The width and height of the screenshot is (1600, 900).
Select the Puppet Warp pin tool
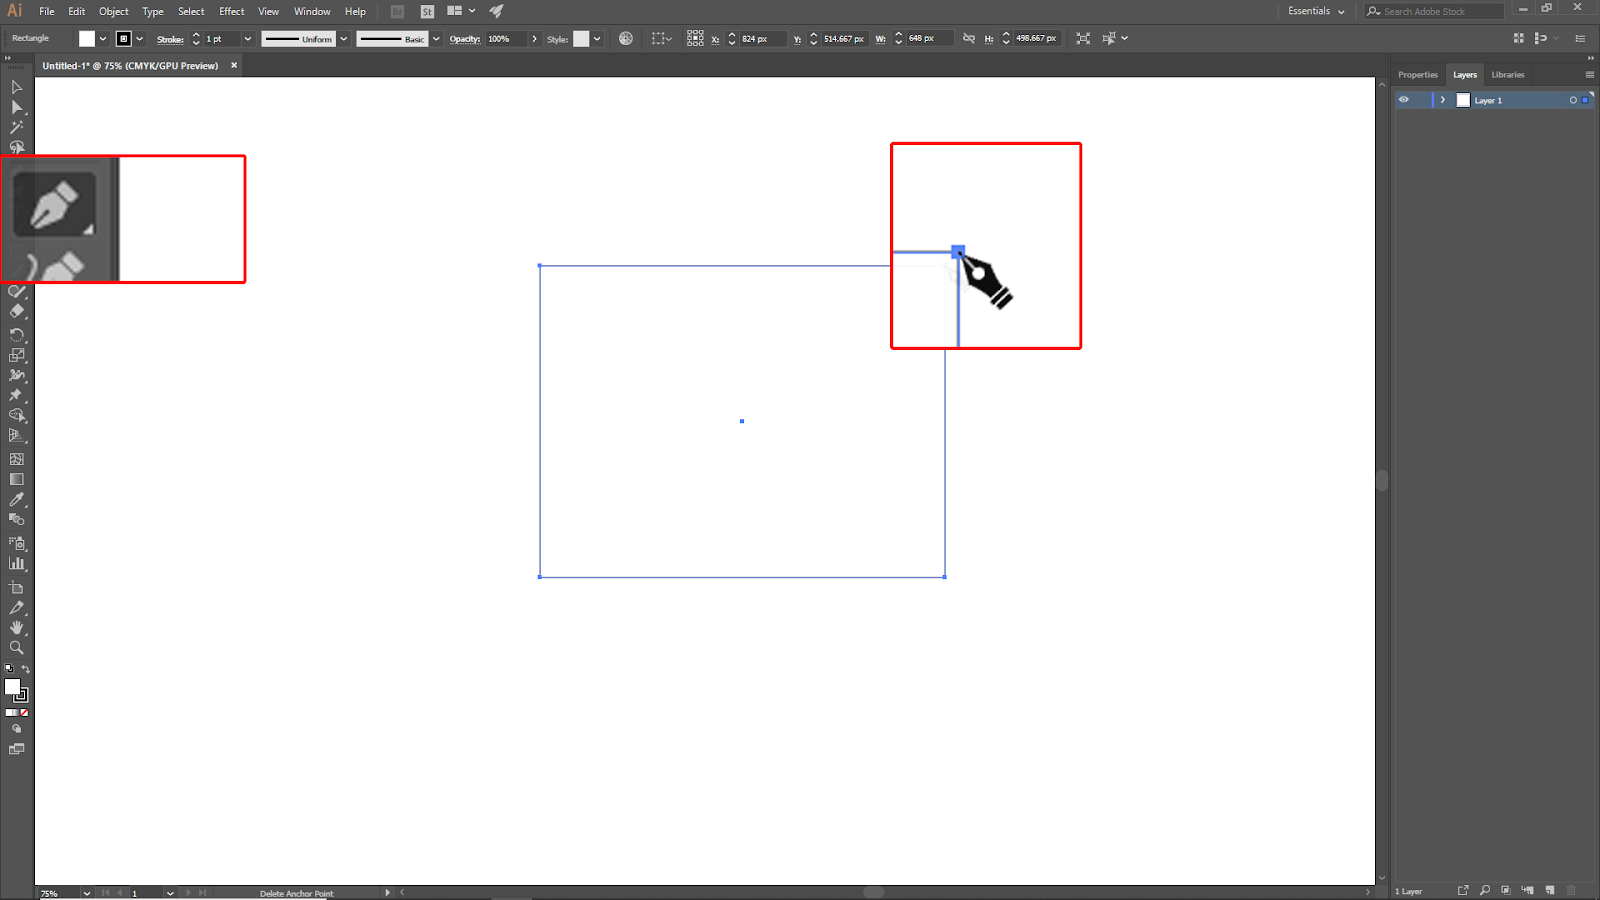coord(16,395)
